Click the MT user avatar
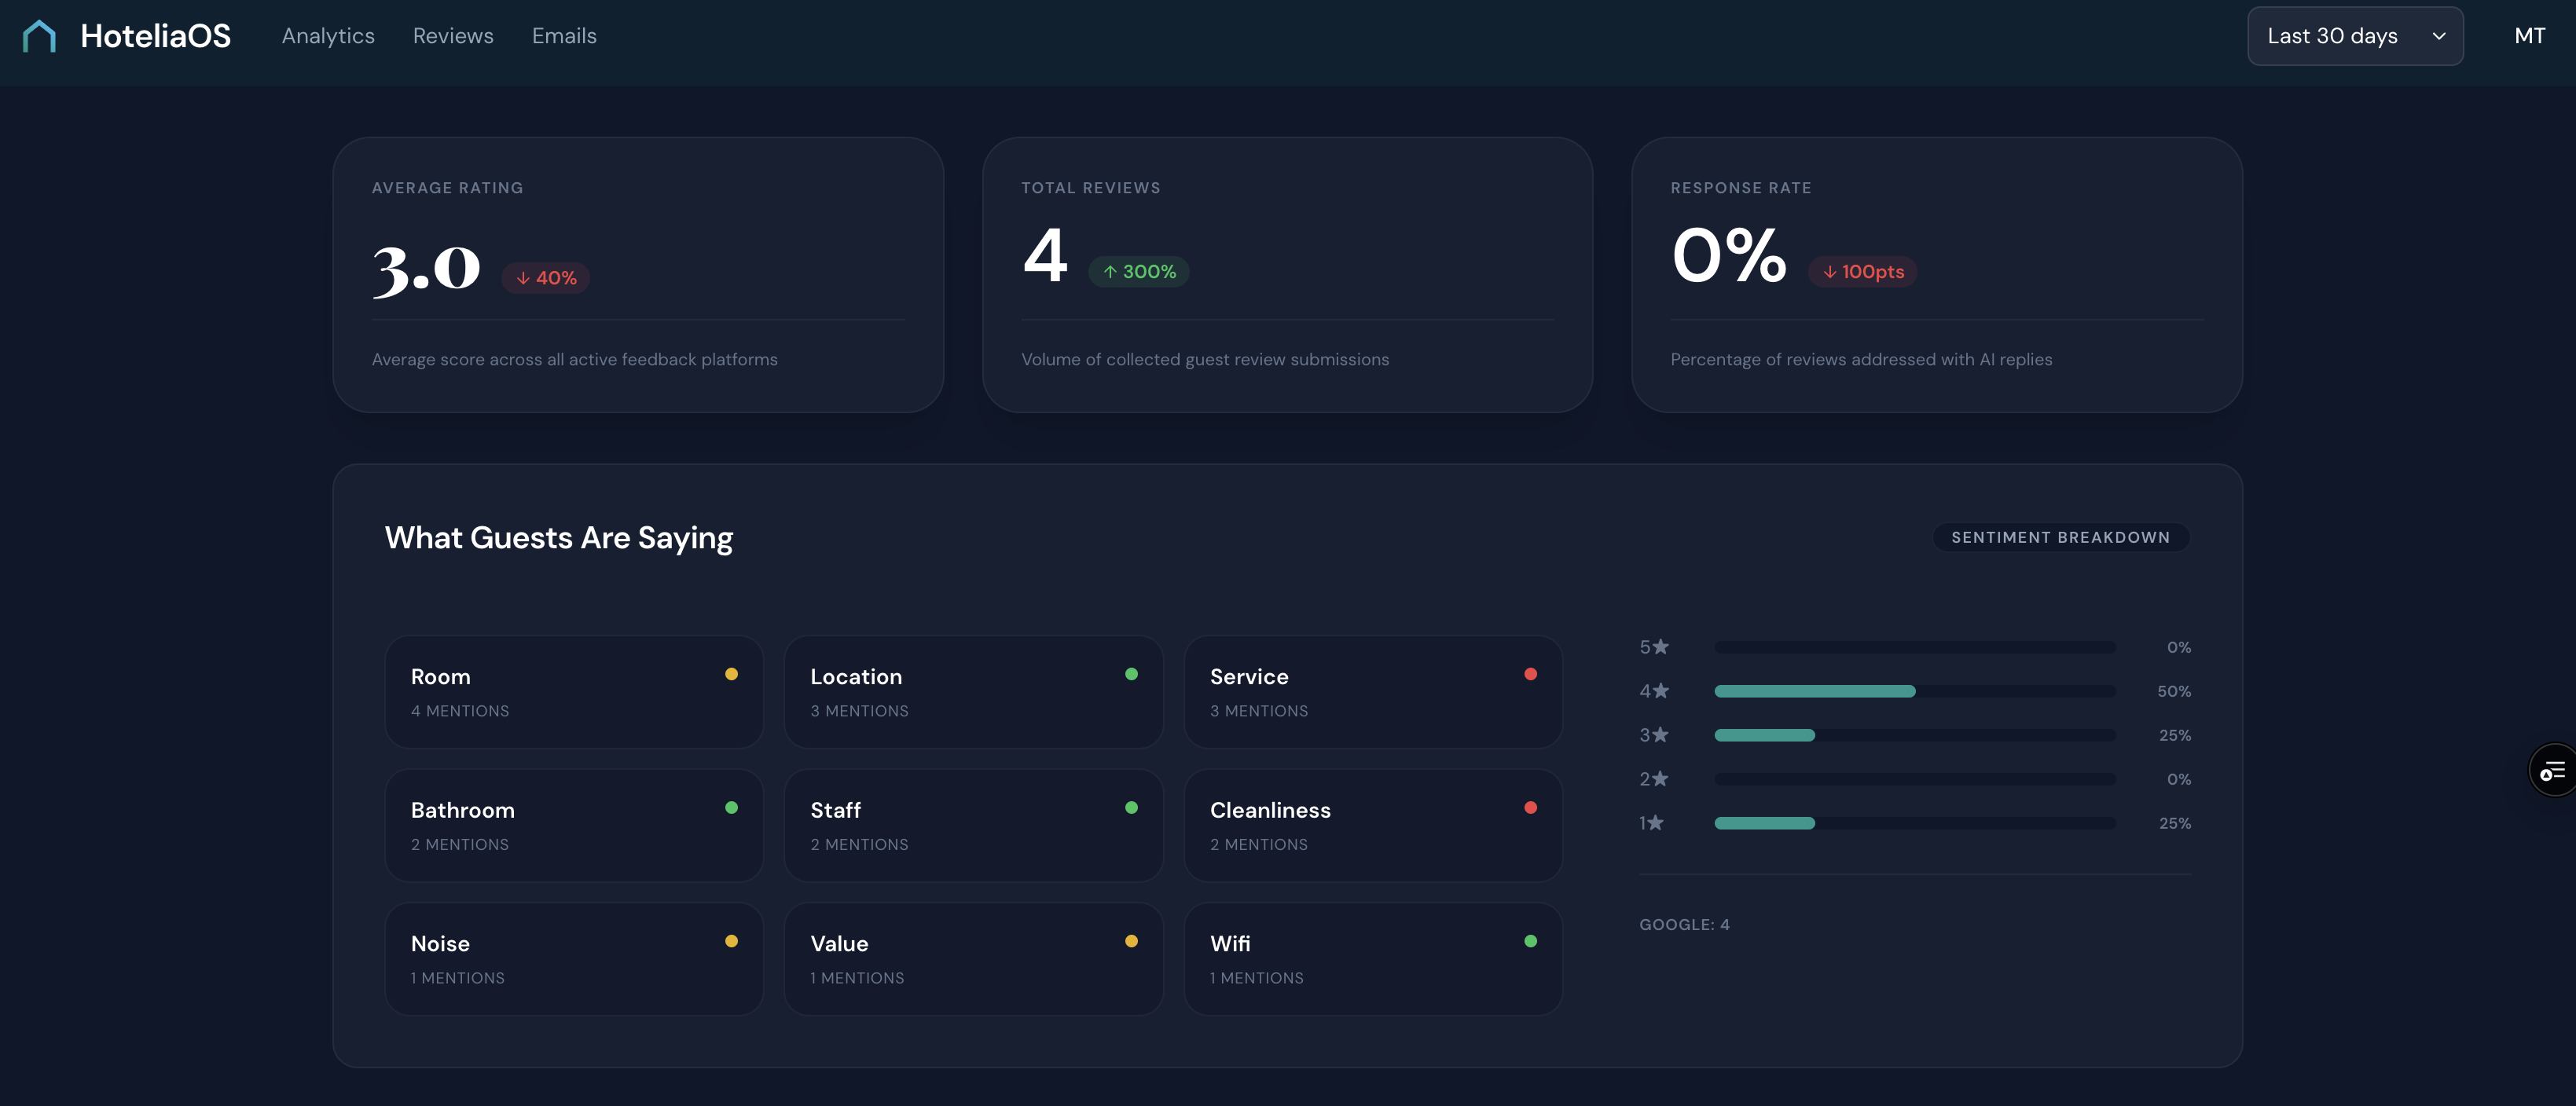The width and height of the screenshot is (2576, 1106). click(x=2529, y=36)
